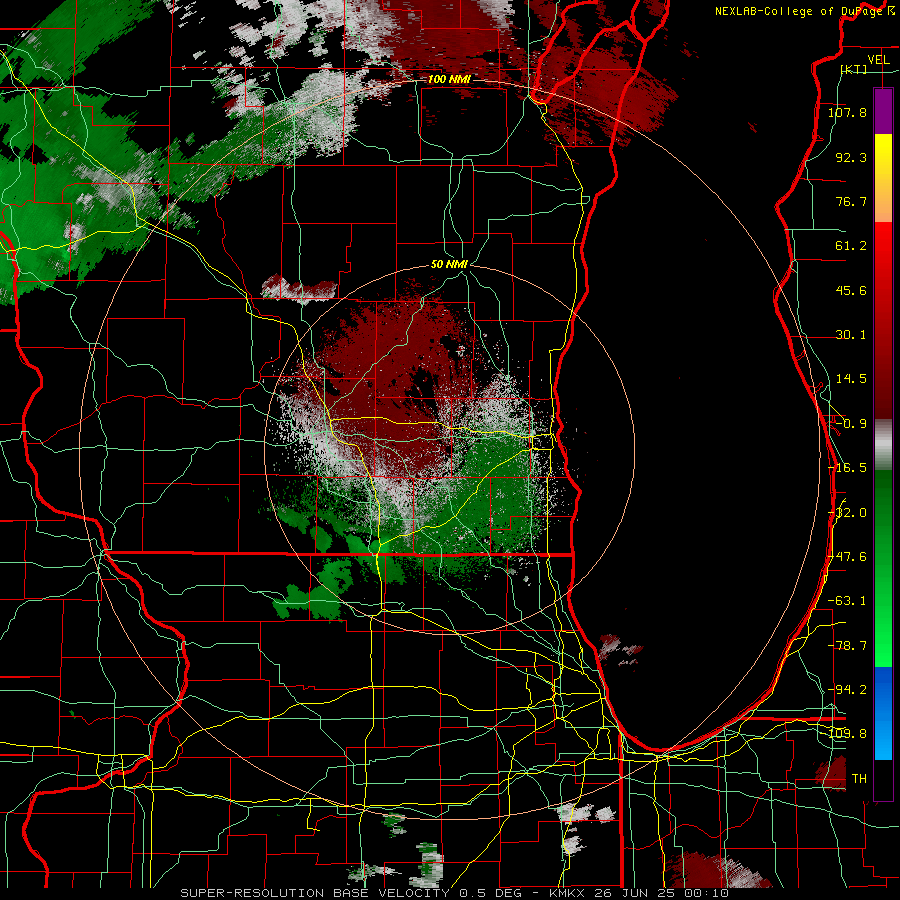Click the 107.8 value on velocity scale

[847, 112]
